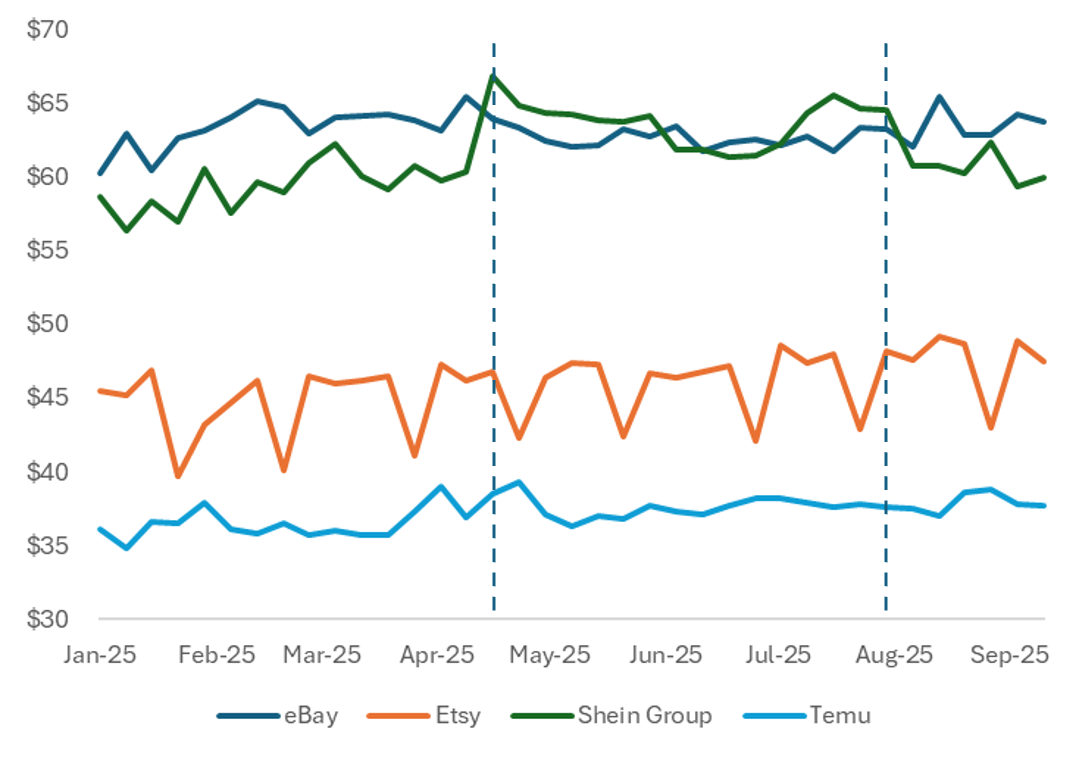Click the orange Etsy legend swatch
1081x760 pixels.
pyautogui.click(x=398, y=716)
